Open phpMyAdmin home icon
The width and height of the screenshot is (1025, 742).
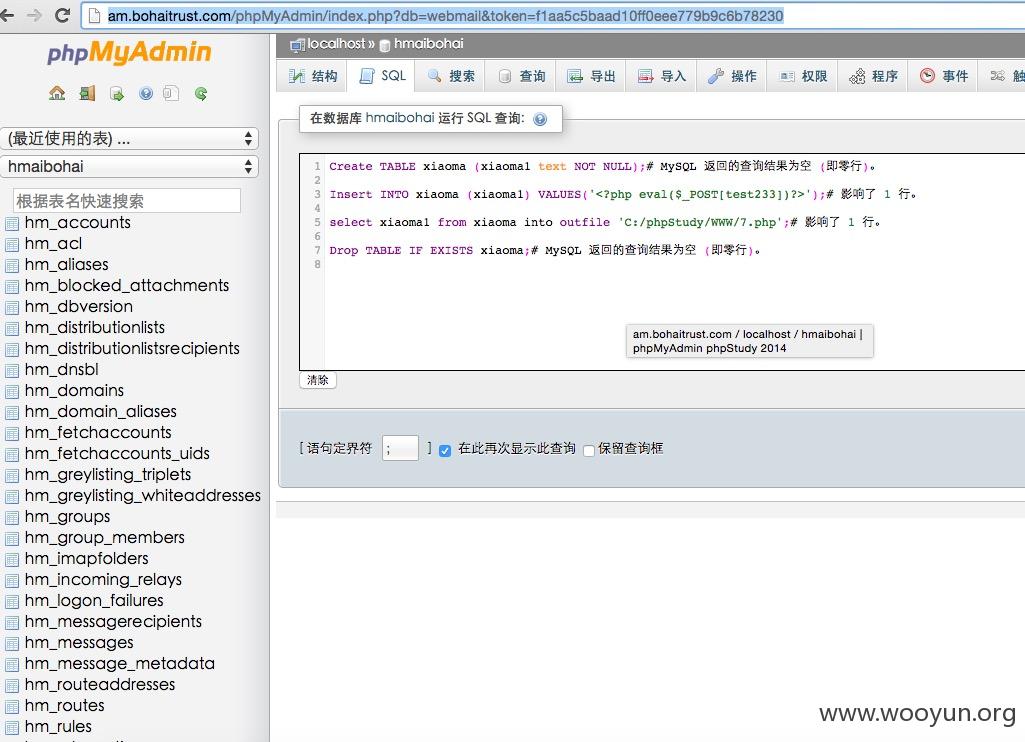click(x=57, y=93)
